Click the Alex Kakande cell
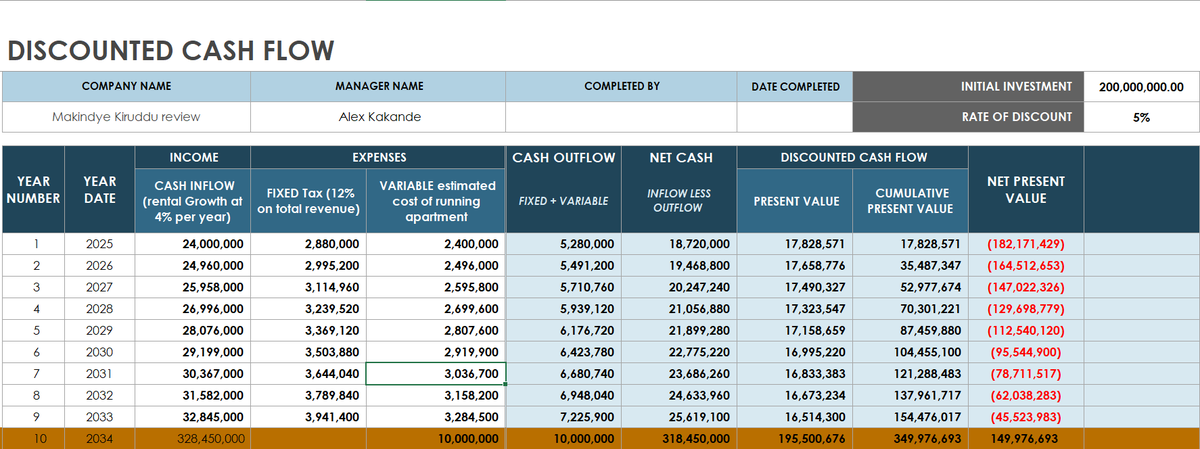The image size is (1200, 449). [x=378, y=117]
